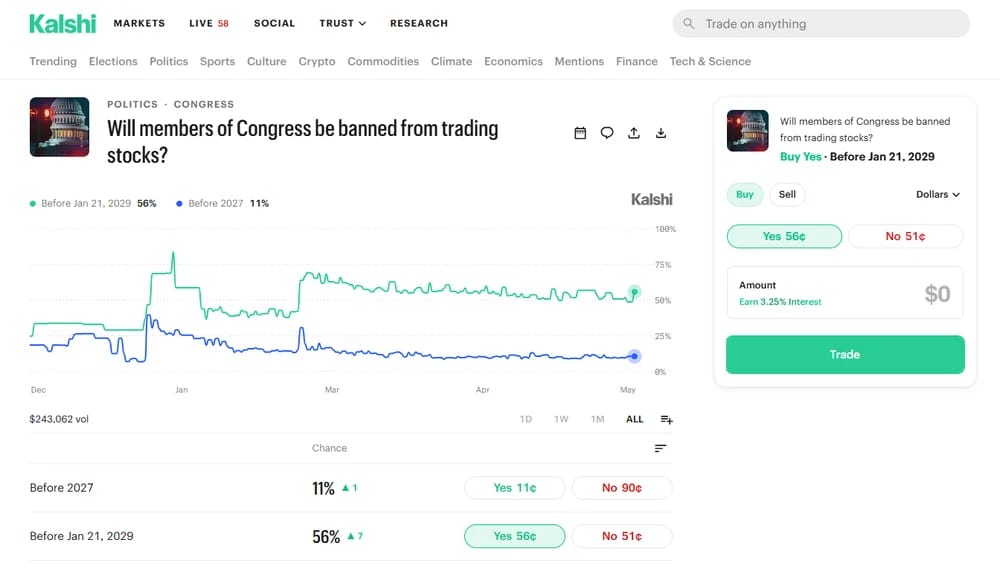This screenshot has width=1000, height=571.
Task: Click the download icon near the title
Action: click(x=661, y=133)
